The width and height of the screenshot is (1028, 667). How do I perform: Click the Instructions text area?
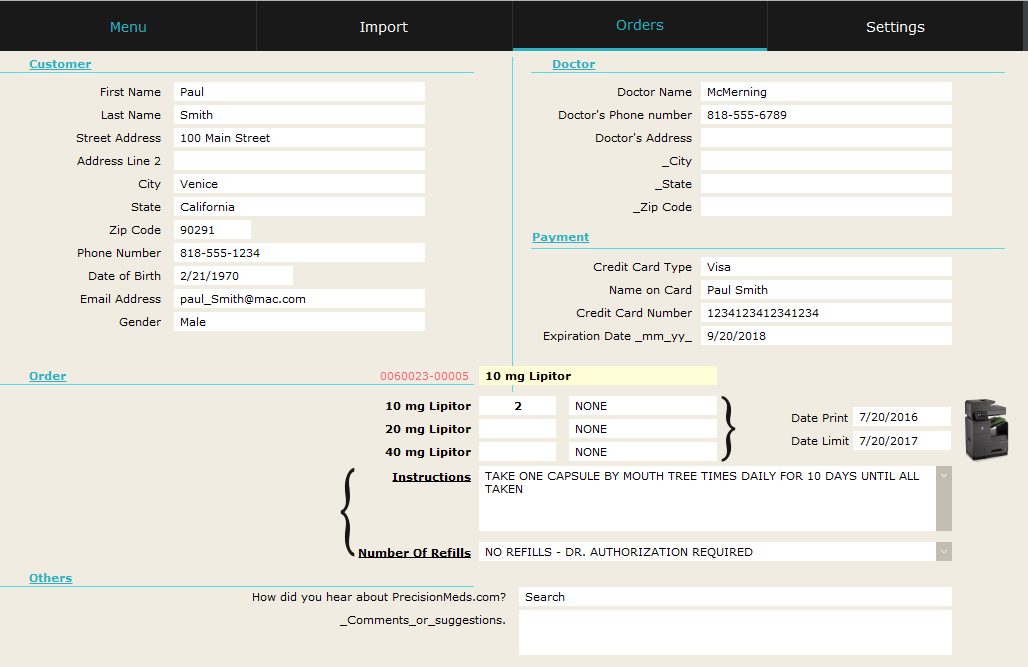(x=707, y=498)
